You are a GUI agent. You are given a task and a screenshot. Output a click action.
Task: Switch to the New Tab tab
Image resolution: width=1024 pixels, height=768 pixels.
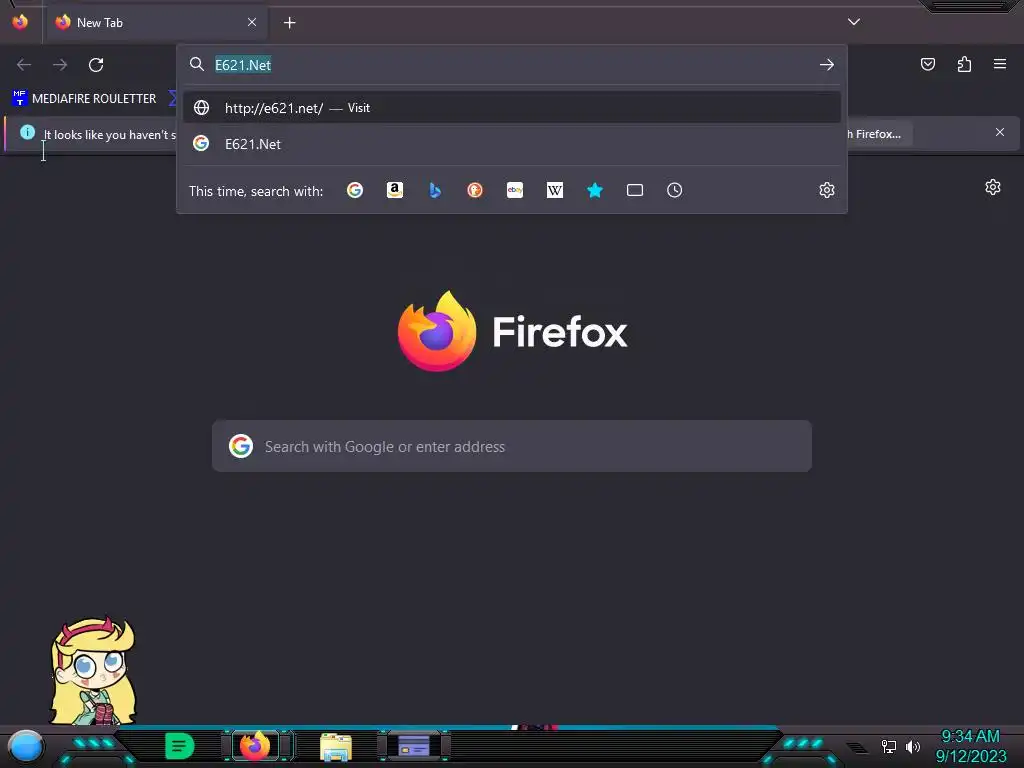(157, 23)
